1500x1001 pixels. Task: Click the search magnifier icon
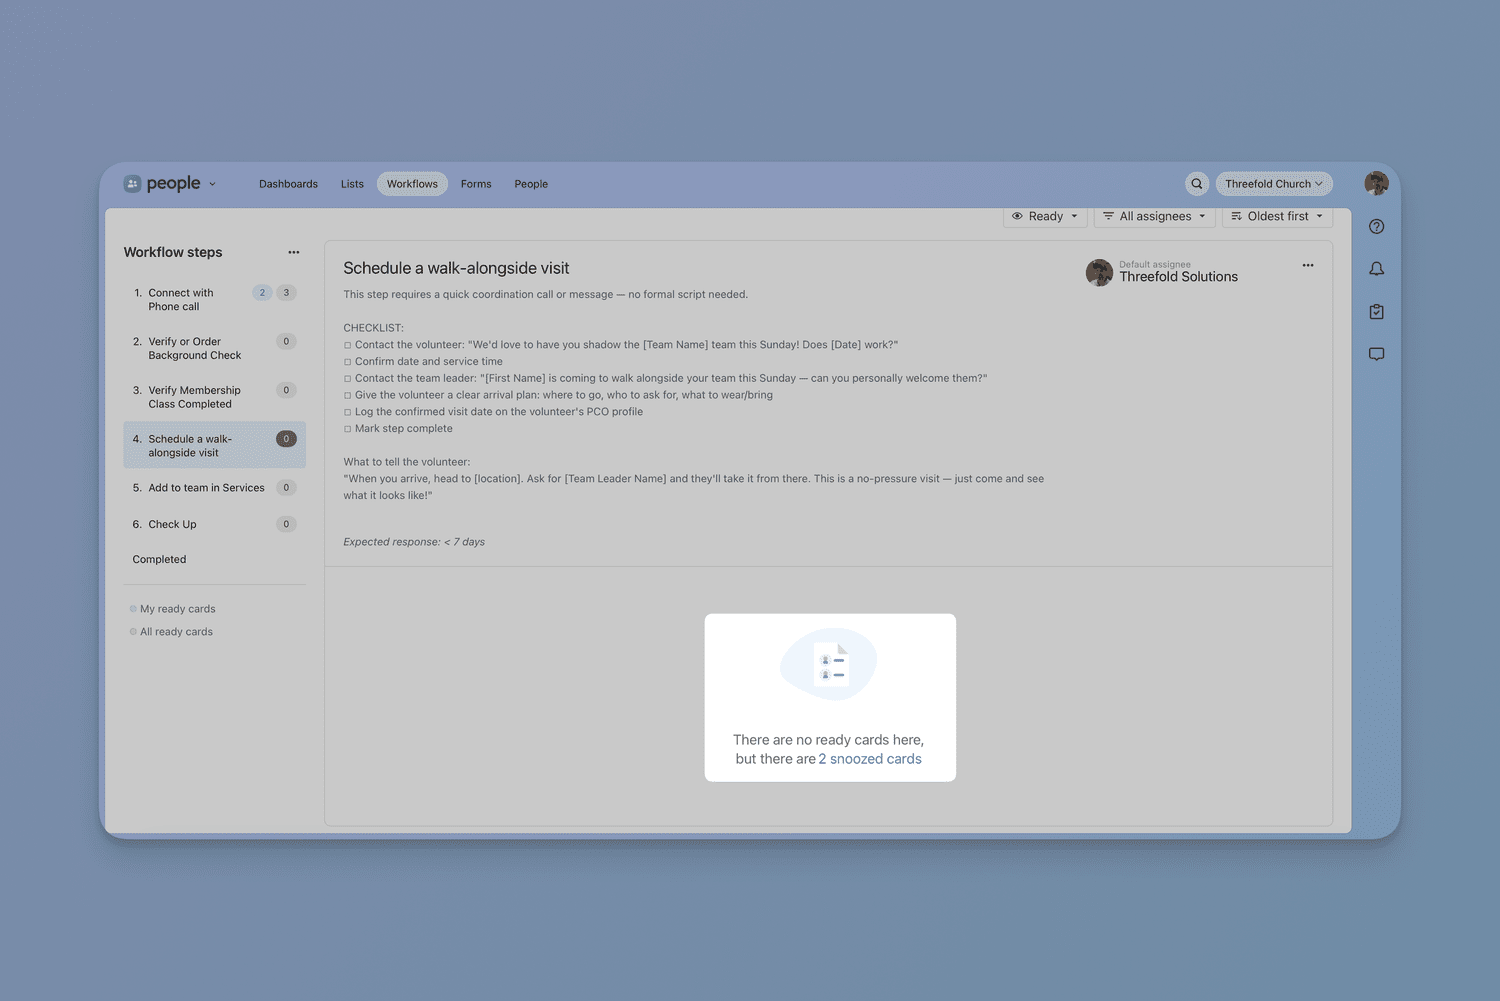[1196, 184]
